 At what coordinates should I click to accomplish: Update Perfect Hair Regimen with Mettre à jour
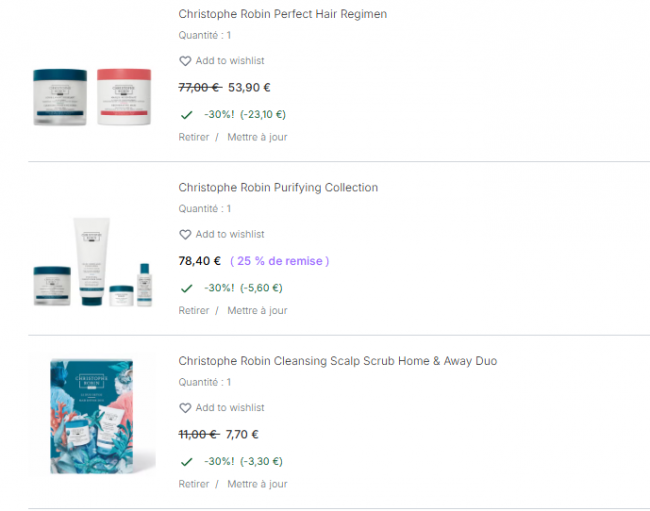click(257, 137)
